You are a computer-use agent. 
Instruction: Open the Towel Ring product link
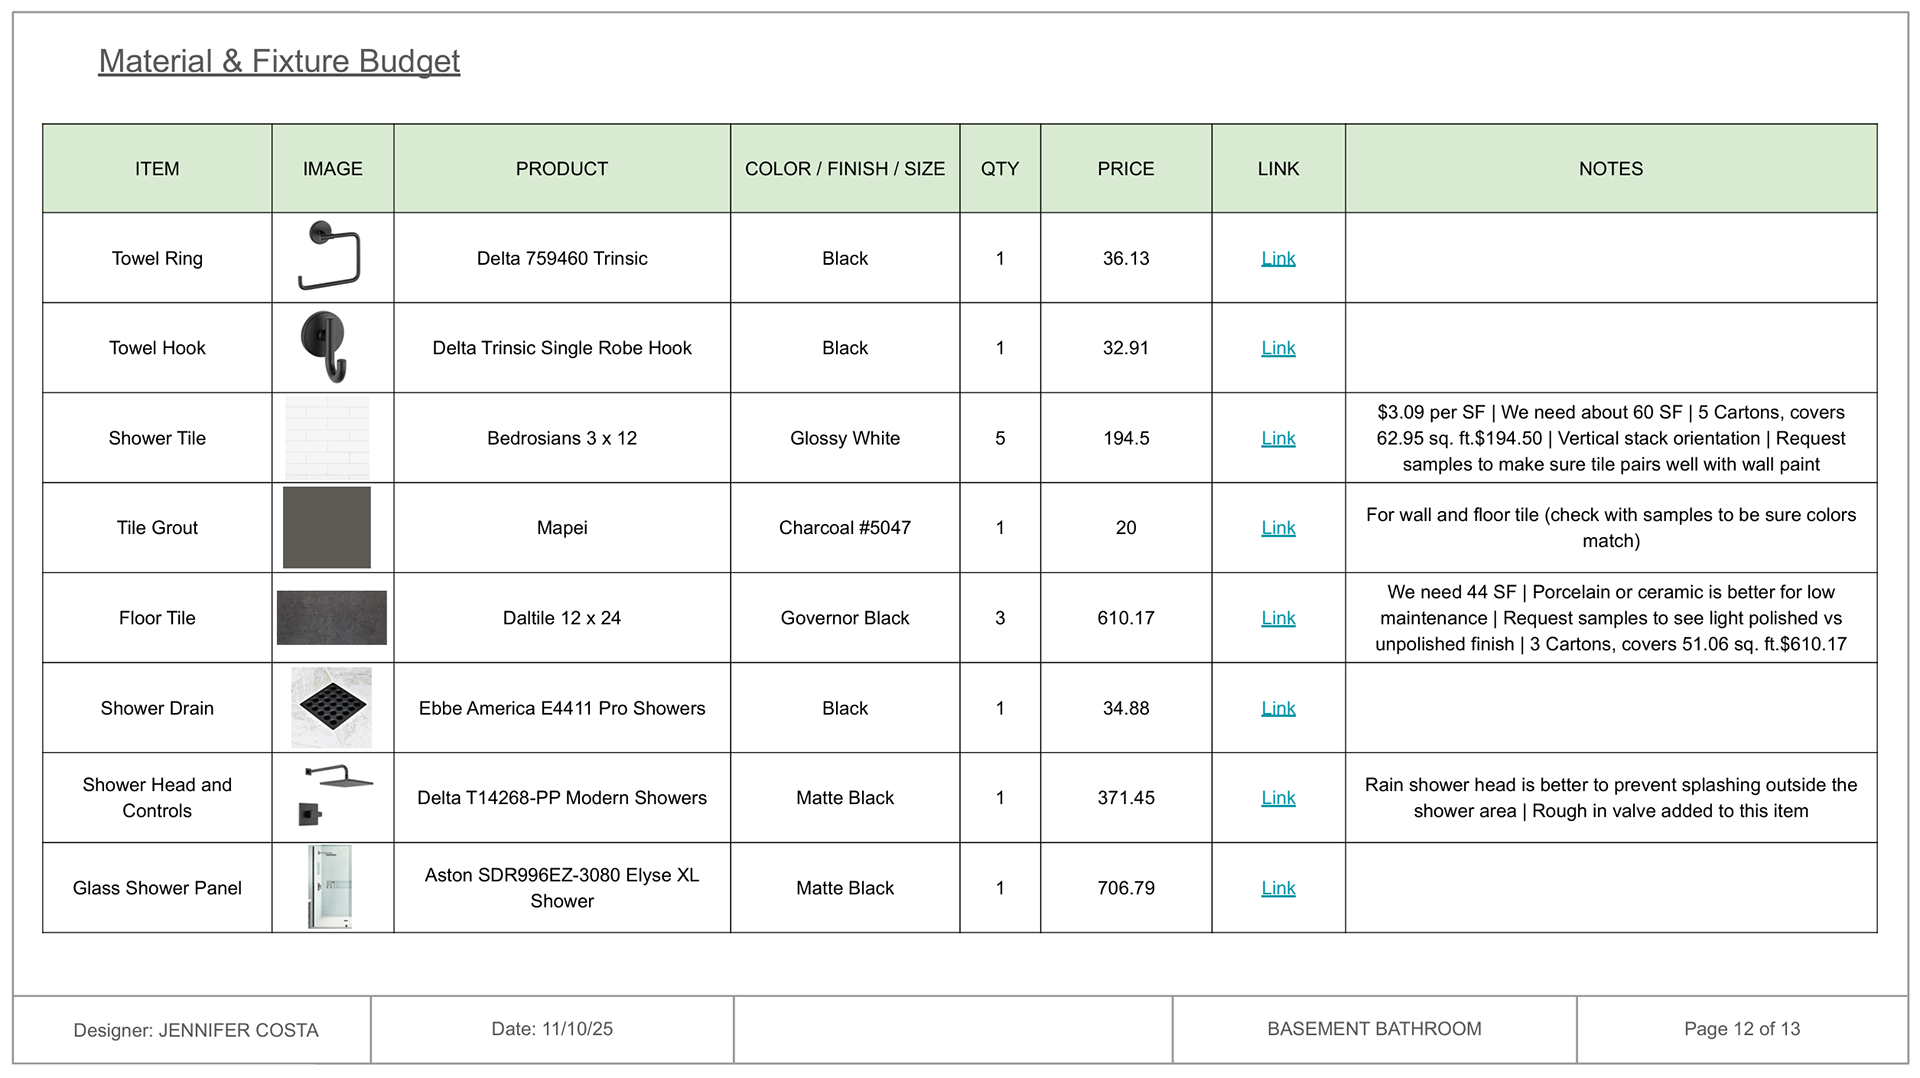coord(1278,258)
